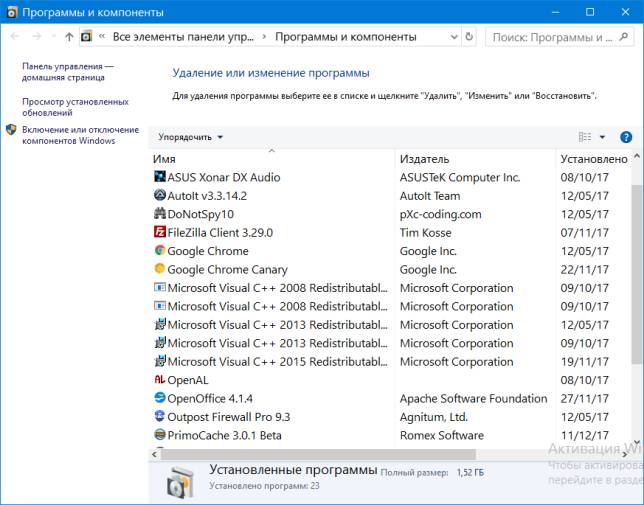The width and height of the screenshot is (644, 505).
Task: Click the help question mark icon
Action: (626, 137)
